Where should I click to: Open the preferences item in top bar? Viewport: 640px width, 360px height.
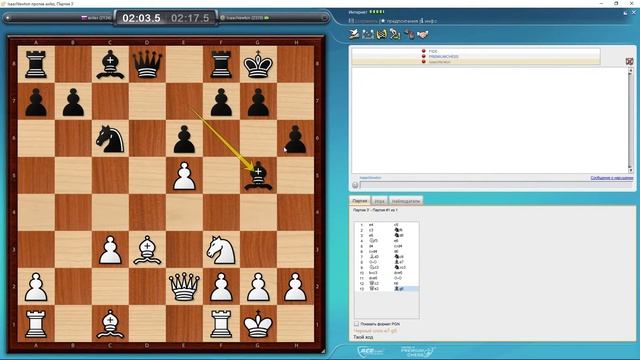point(399,21)
